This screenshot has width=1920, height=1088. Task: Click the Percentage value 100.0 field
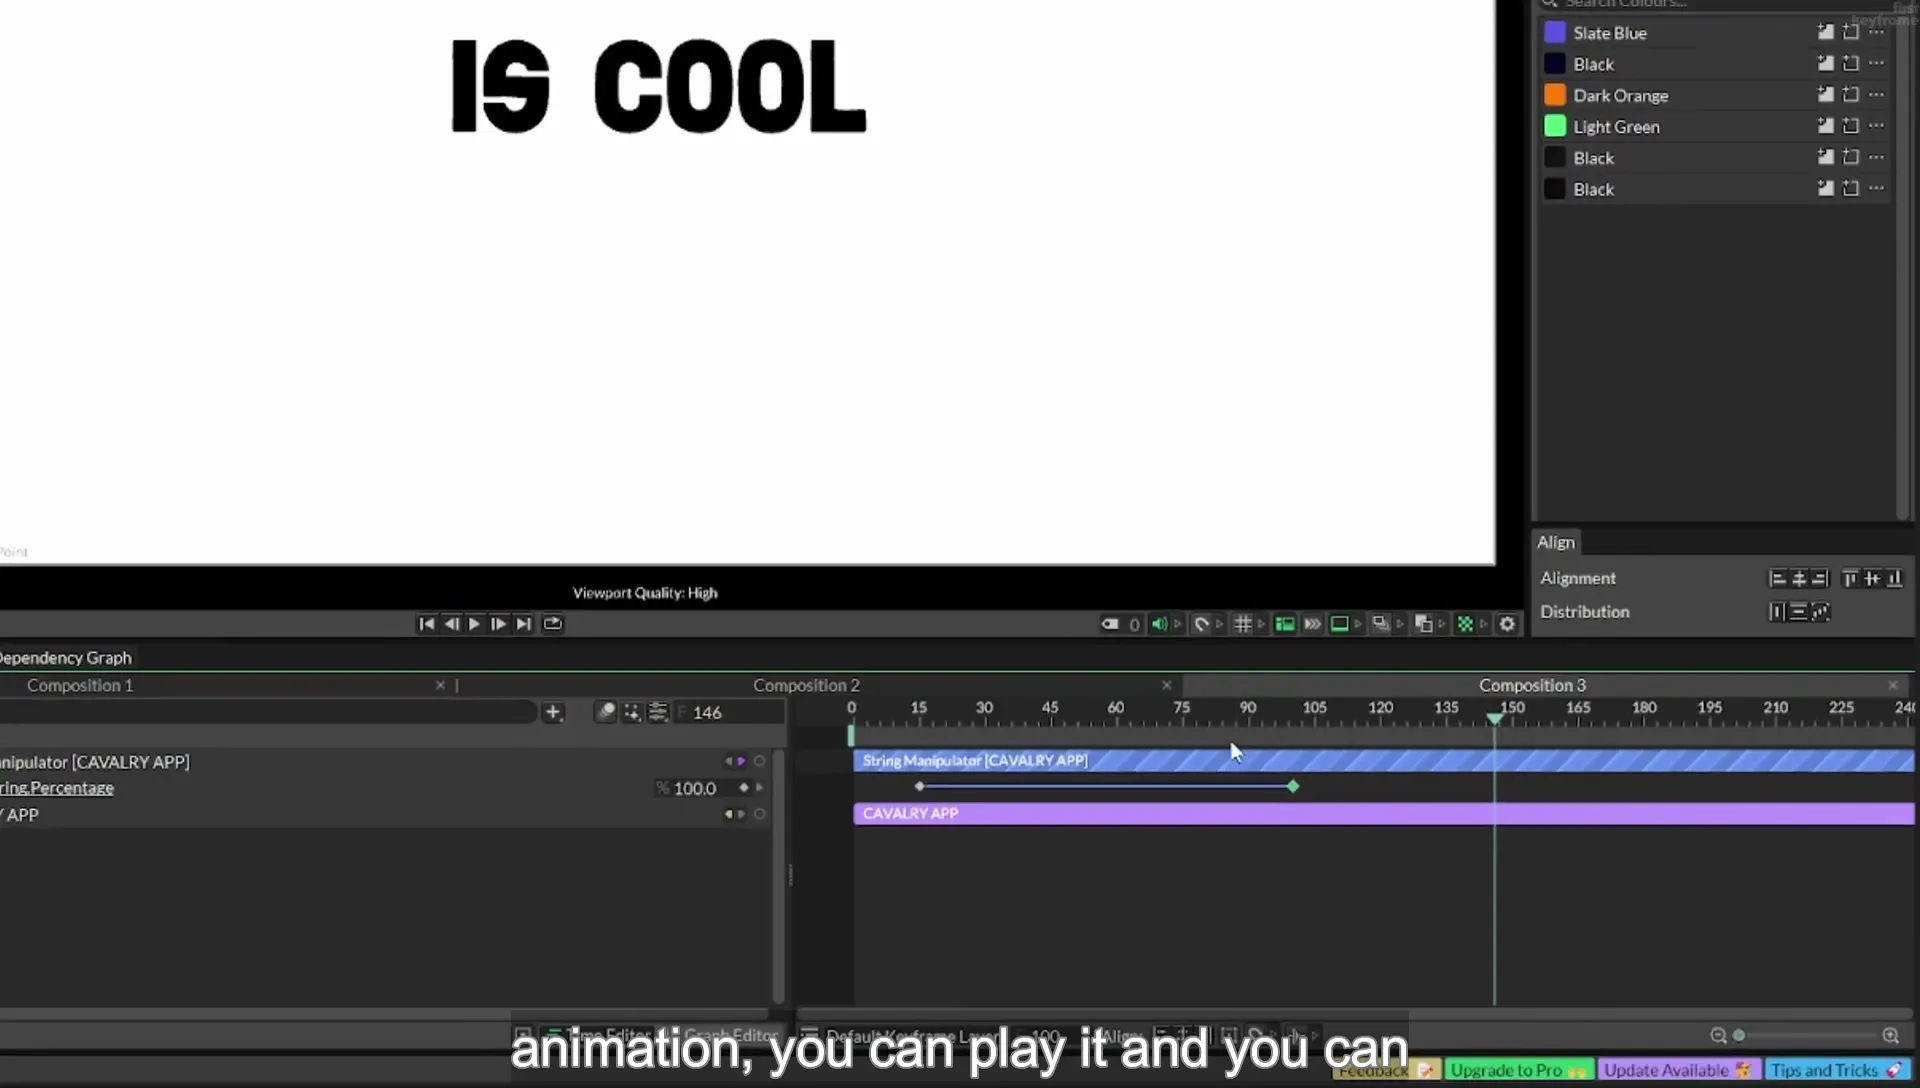(x=695, y=788)
